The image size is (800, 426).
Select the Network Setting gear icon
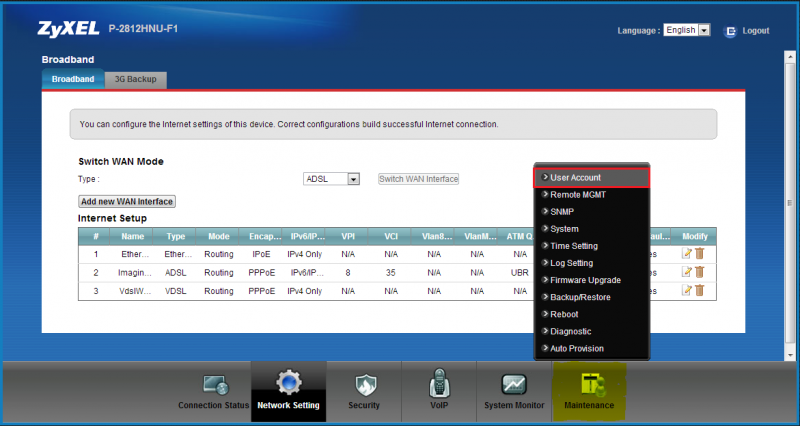pyautogui.click(x=289, y=382)
